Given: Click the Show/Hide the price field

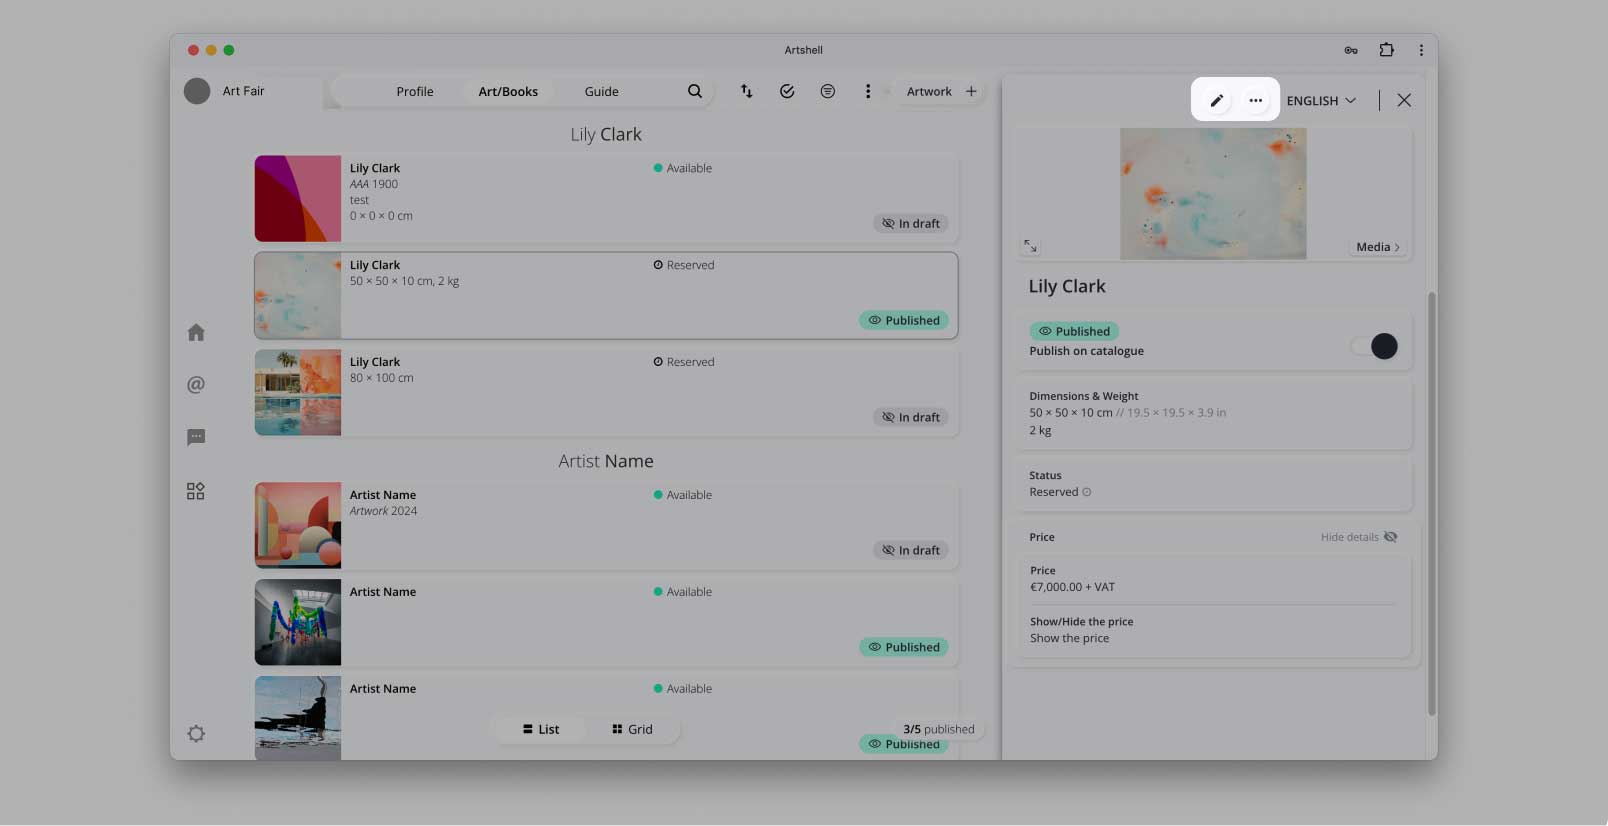Looking at the screenshot, I should pyautogui.click(x=1213, y=630).
